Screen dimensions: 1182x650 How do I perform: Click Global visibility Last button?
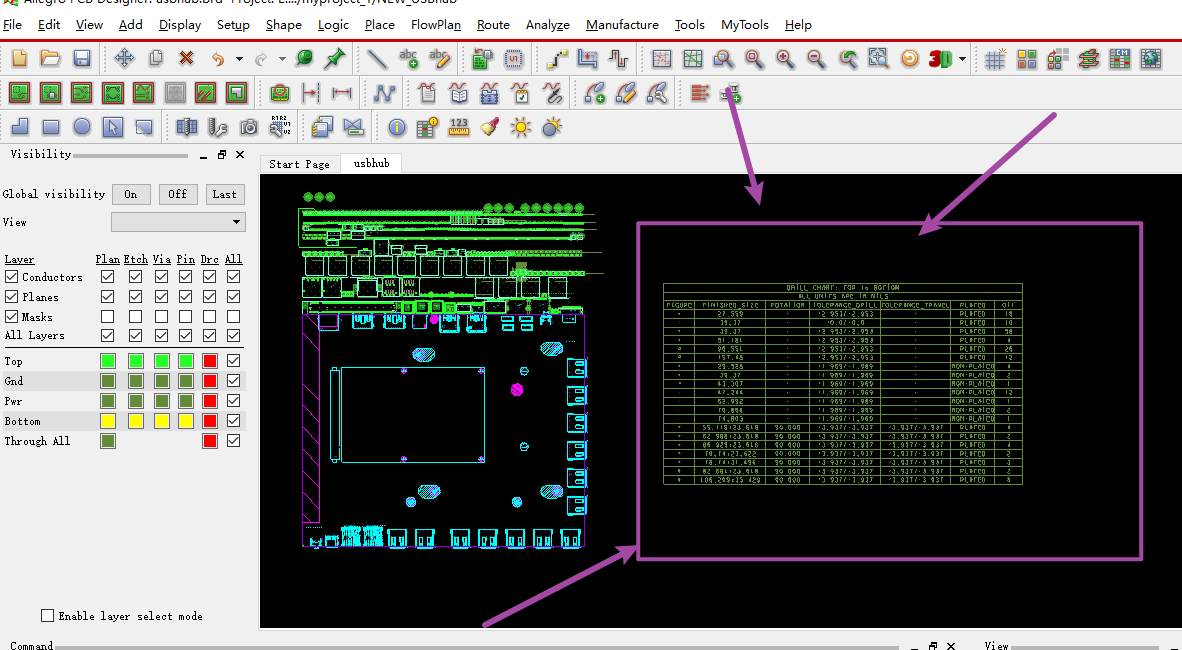pos(225,194)
